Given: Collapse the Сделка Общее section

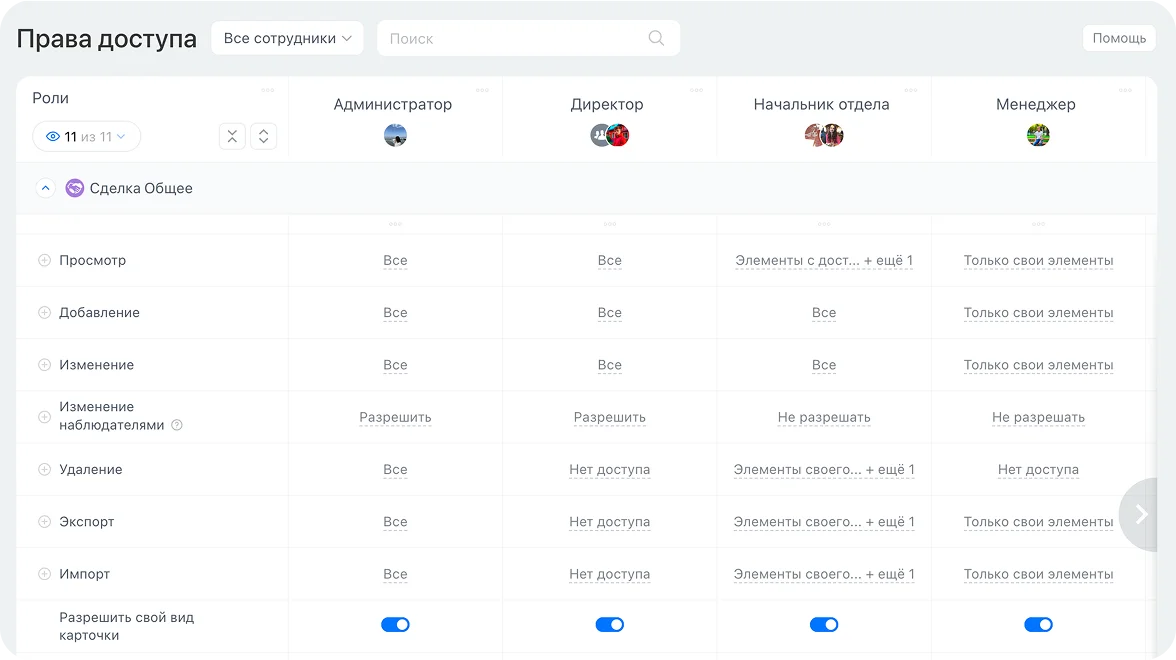Looking at the screenshot, I should point(46,188).
